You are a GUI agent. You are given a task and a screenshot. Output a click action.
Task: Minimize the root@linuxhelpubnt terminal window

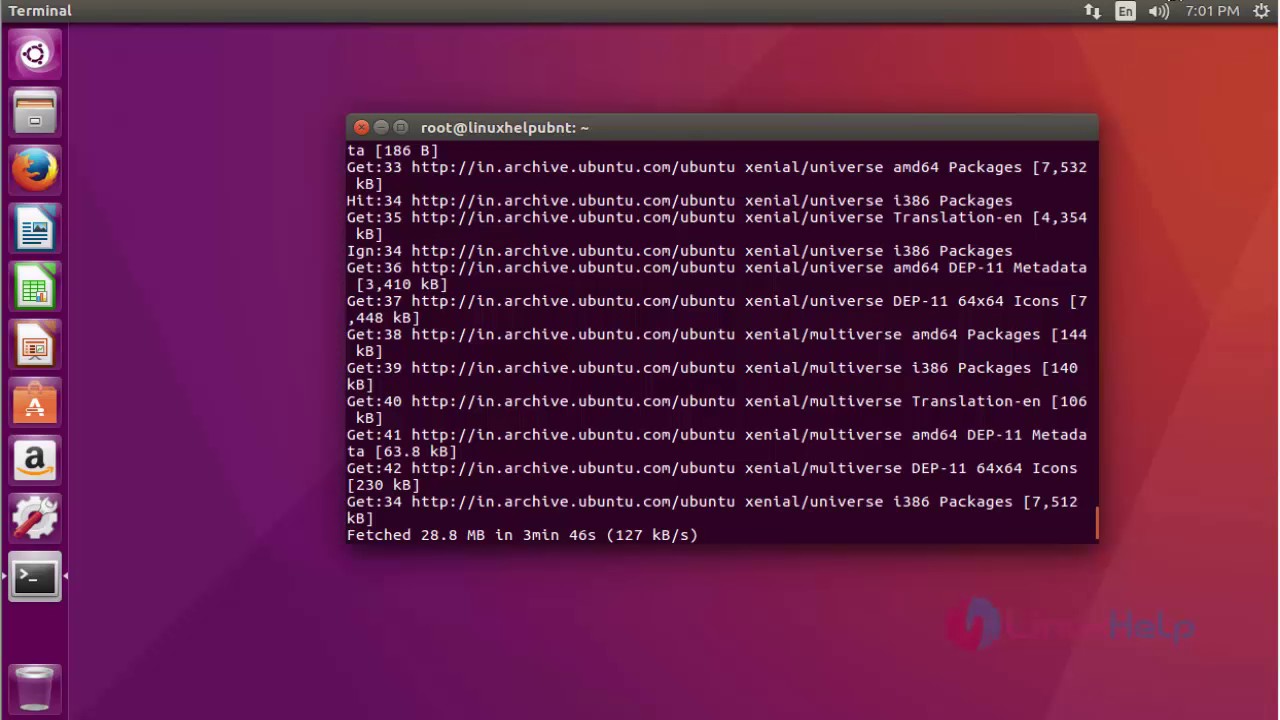coord(381,127)
